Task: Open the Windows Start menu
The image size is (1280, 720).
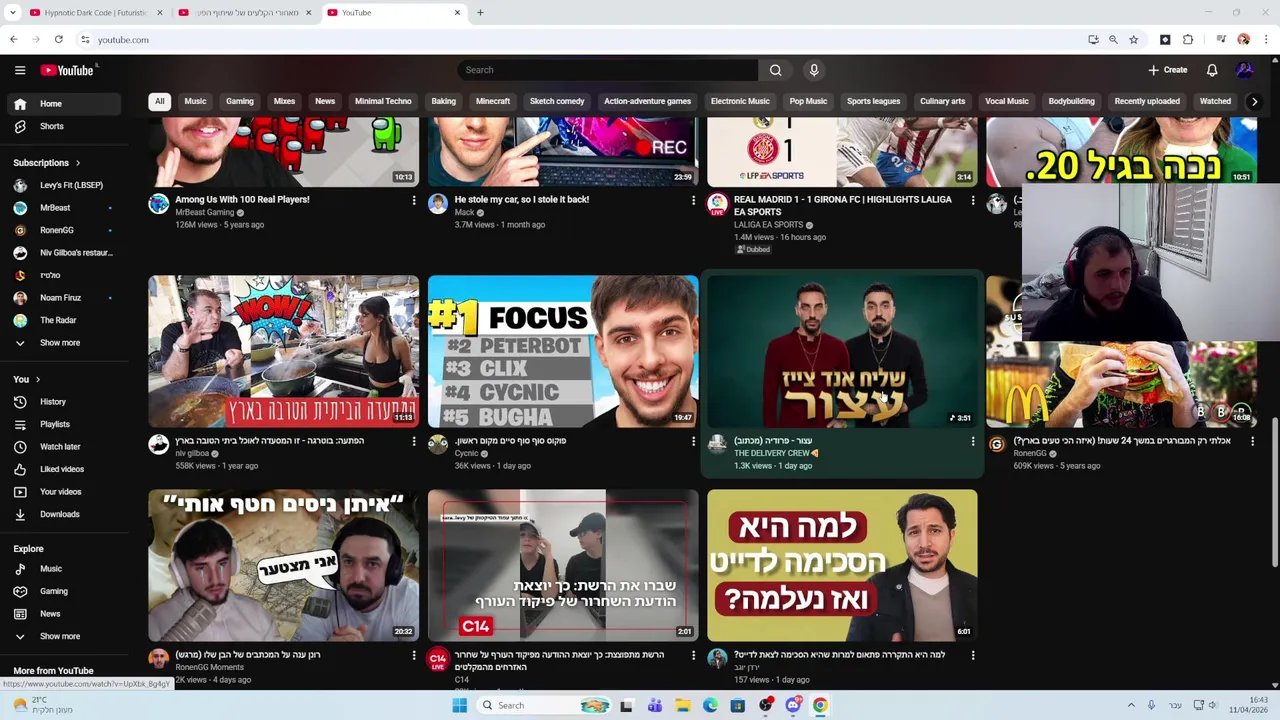Action: coord(459,705)
